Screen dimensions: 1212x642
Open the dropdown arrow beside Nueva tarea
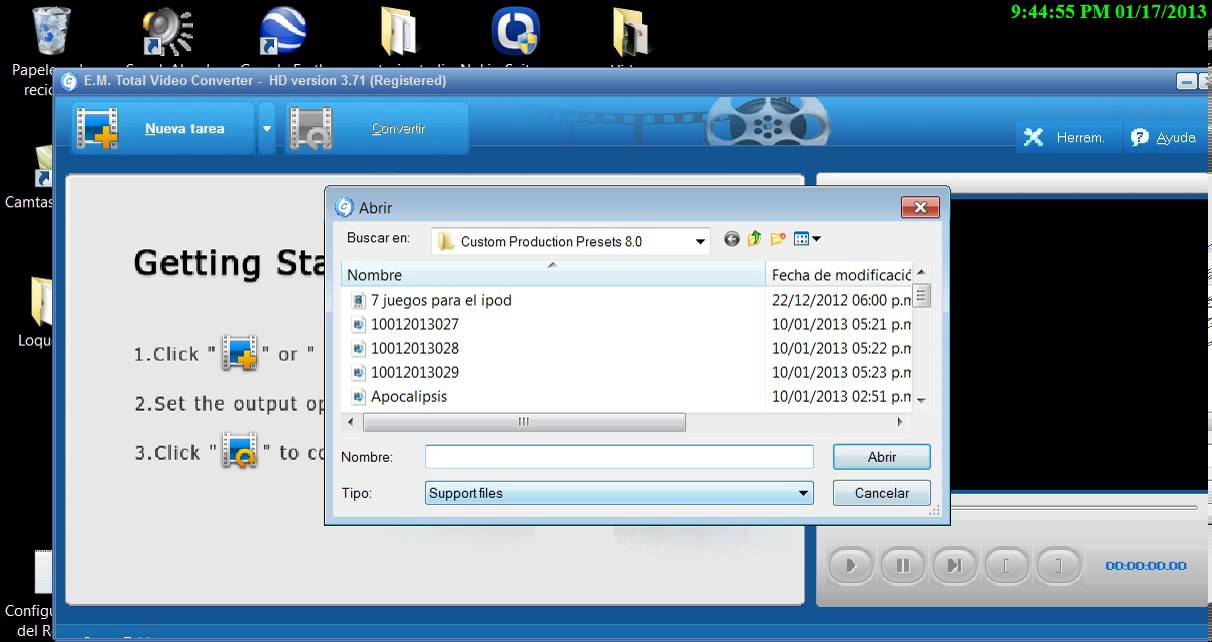[x=267, y=128]
